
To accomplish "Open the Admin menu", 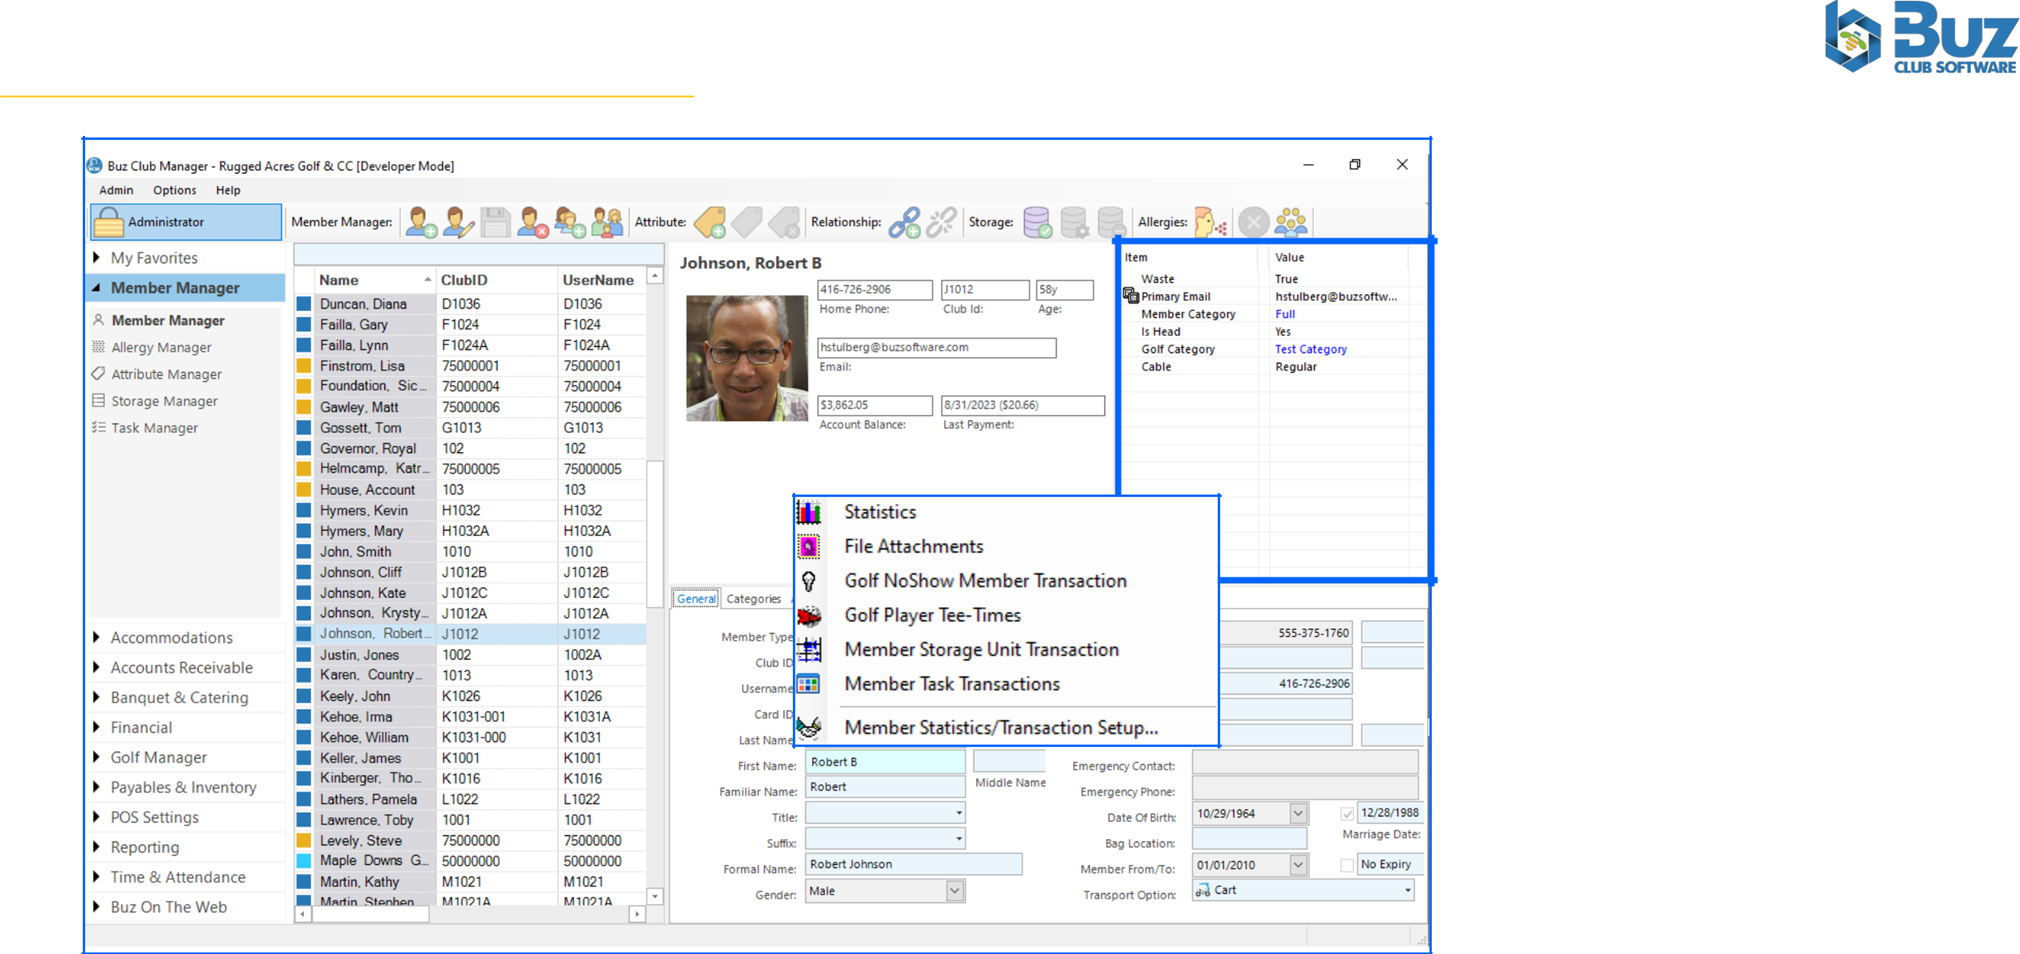I will pyautogui.click(x=116, y=190).
